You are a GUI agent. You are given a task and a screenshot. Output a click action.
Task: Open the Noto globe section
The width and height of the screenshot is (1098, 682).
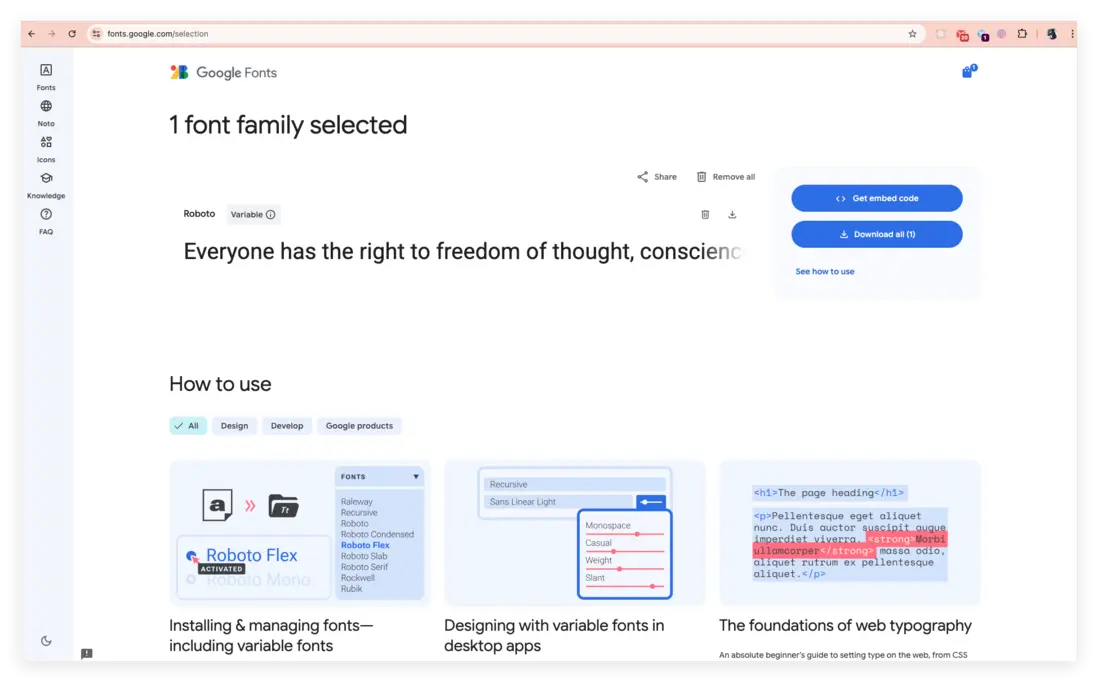click(46, 113)
